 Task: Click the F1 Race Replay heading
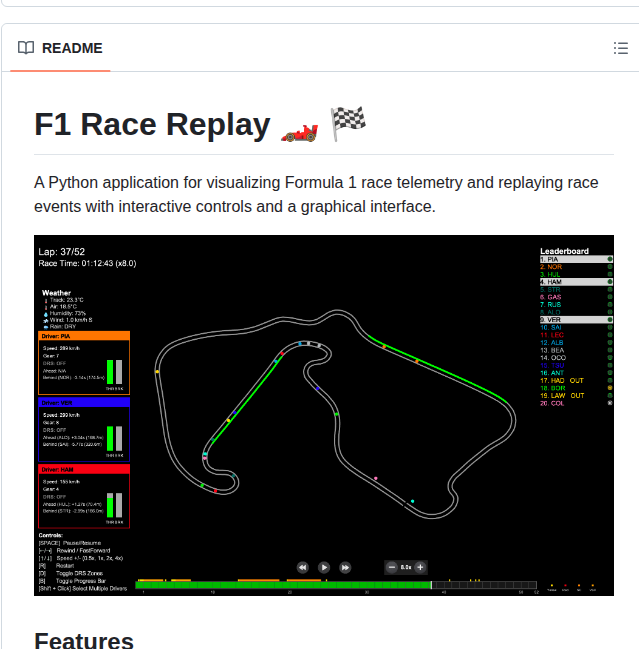[152, 124]
